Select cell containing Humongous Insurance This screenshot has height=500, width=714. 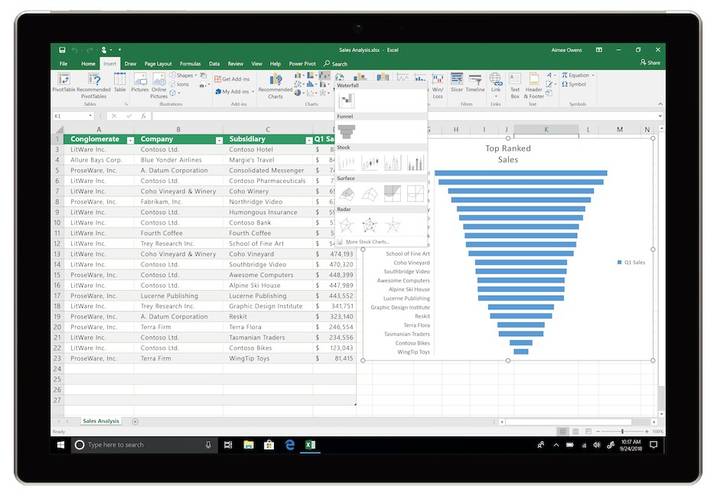pyautogui.click(x=268, y=212)
